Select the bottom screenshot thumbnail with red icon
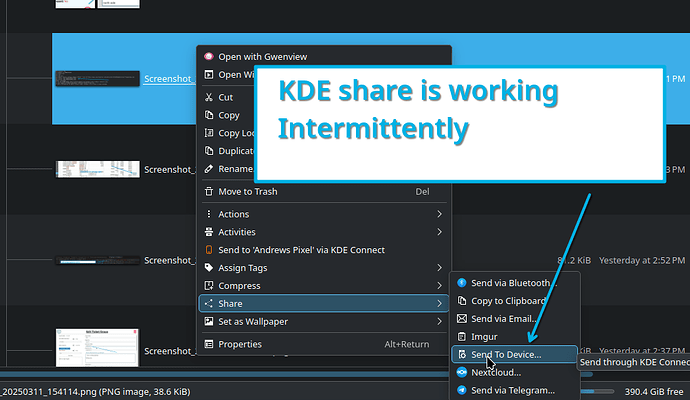Screen dimensions: 690x400 [97, 347]
